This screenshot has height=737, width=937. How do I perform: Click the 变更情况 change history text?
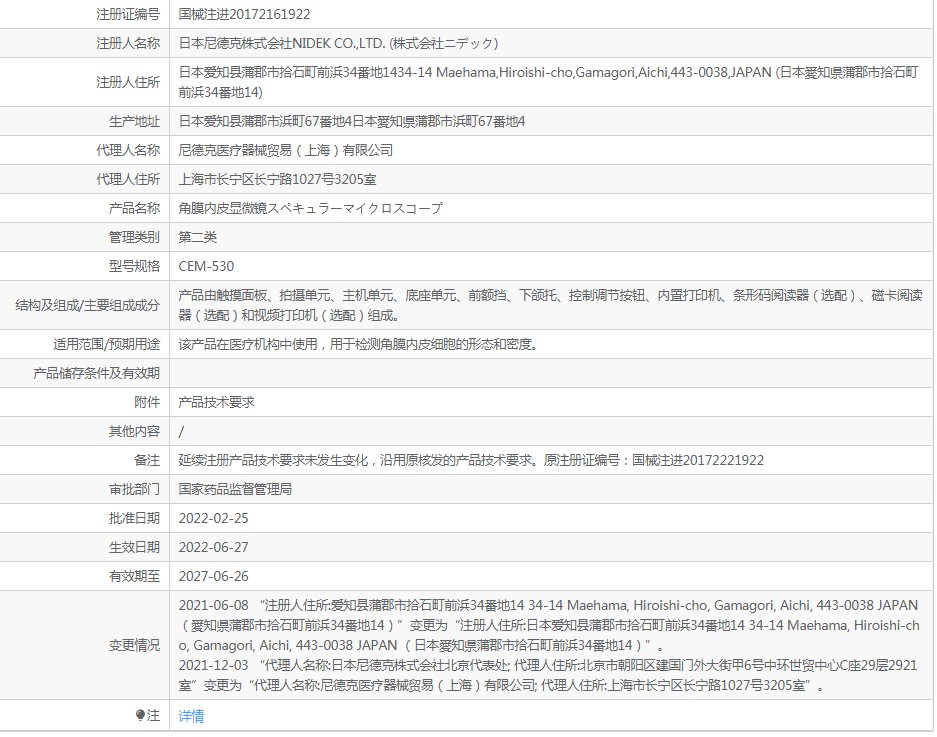[x=549, y=645]
